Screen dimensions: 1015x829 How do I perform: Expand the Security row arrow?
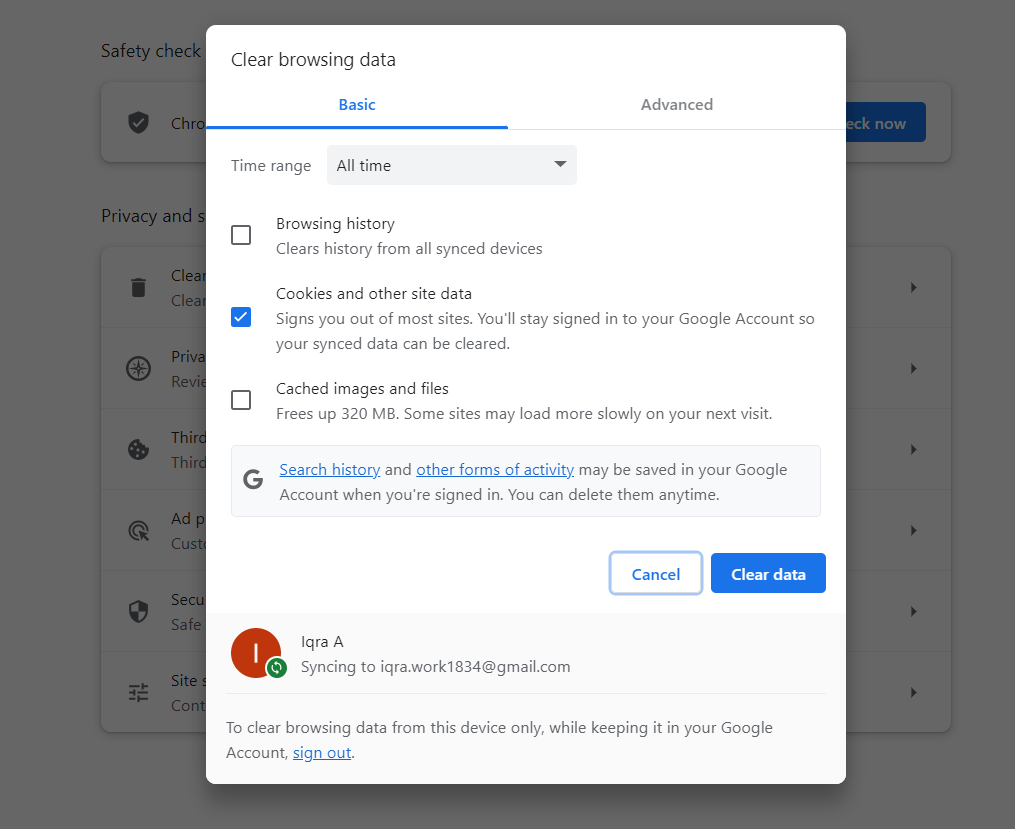point(913,612)
